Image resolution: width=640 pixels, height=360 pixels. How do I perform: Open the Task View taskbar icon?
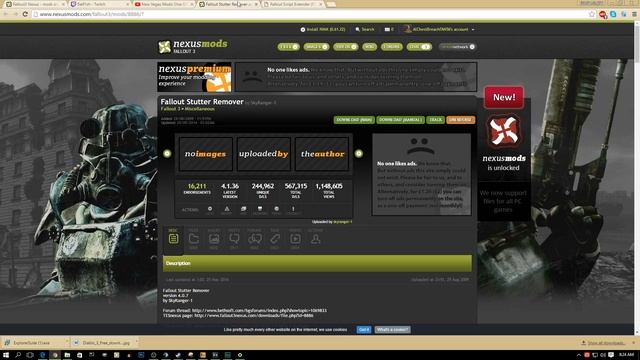pyautogui.click(x=30, y=355)
